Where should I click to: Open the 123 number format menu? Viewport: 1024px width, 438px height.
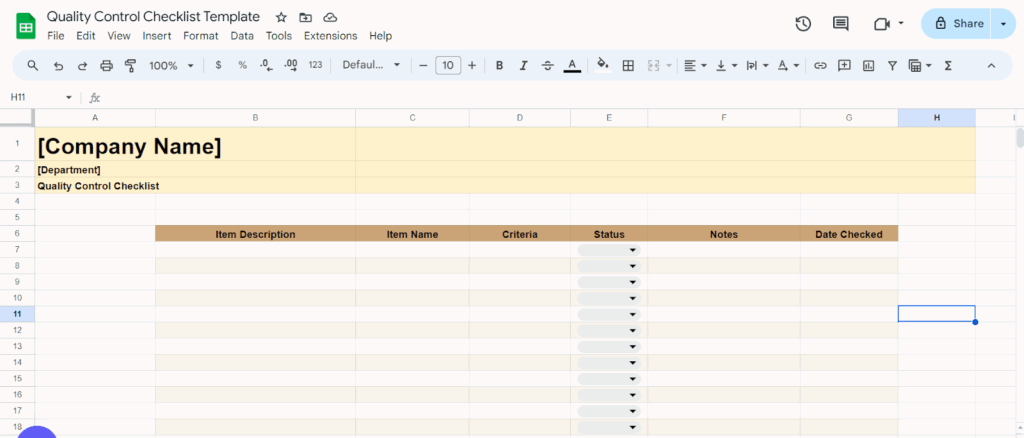315,65
